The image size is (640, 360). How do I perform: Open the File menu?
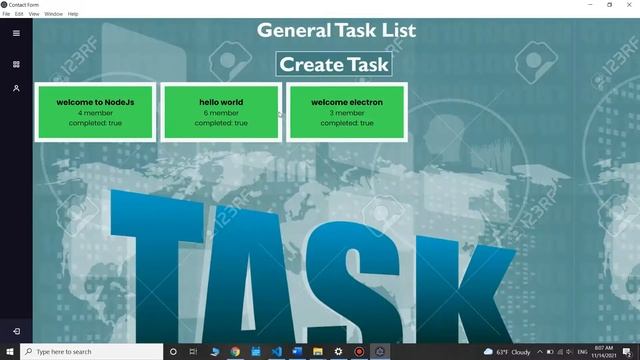(x=6, y=14)
